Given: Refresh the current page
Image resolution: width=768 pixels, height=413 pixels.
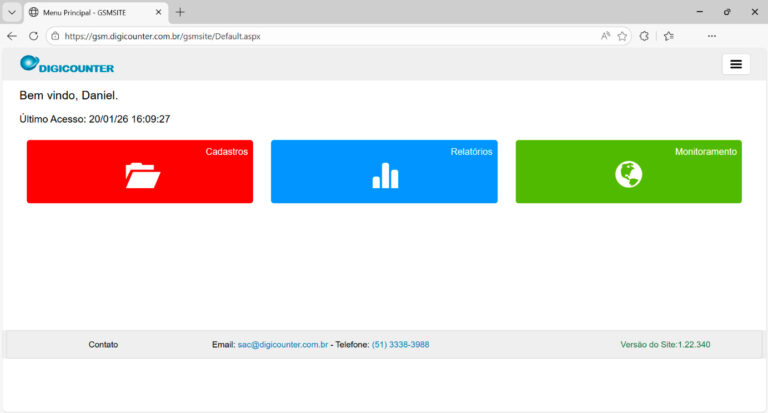Looking at the screenshot, I should 33,35.
